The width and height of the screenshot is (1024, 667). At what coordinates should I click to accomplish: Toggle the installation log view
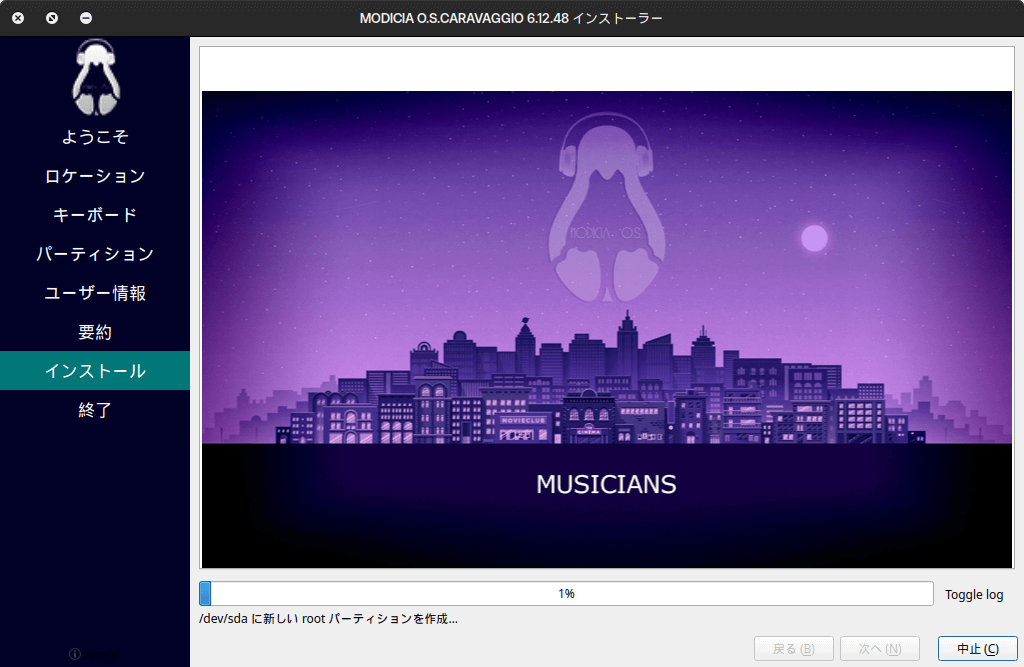(973, 594)
